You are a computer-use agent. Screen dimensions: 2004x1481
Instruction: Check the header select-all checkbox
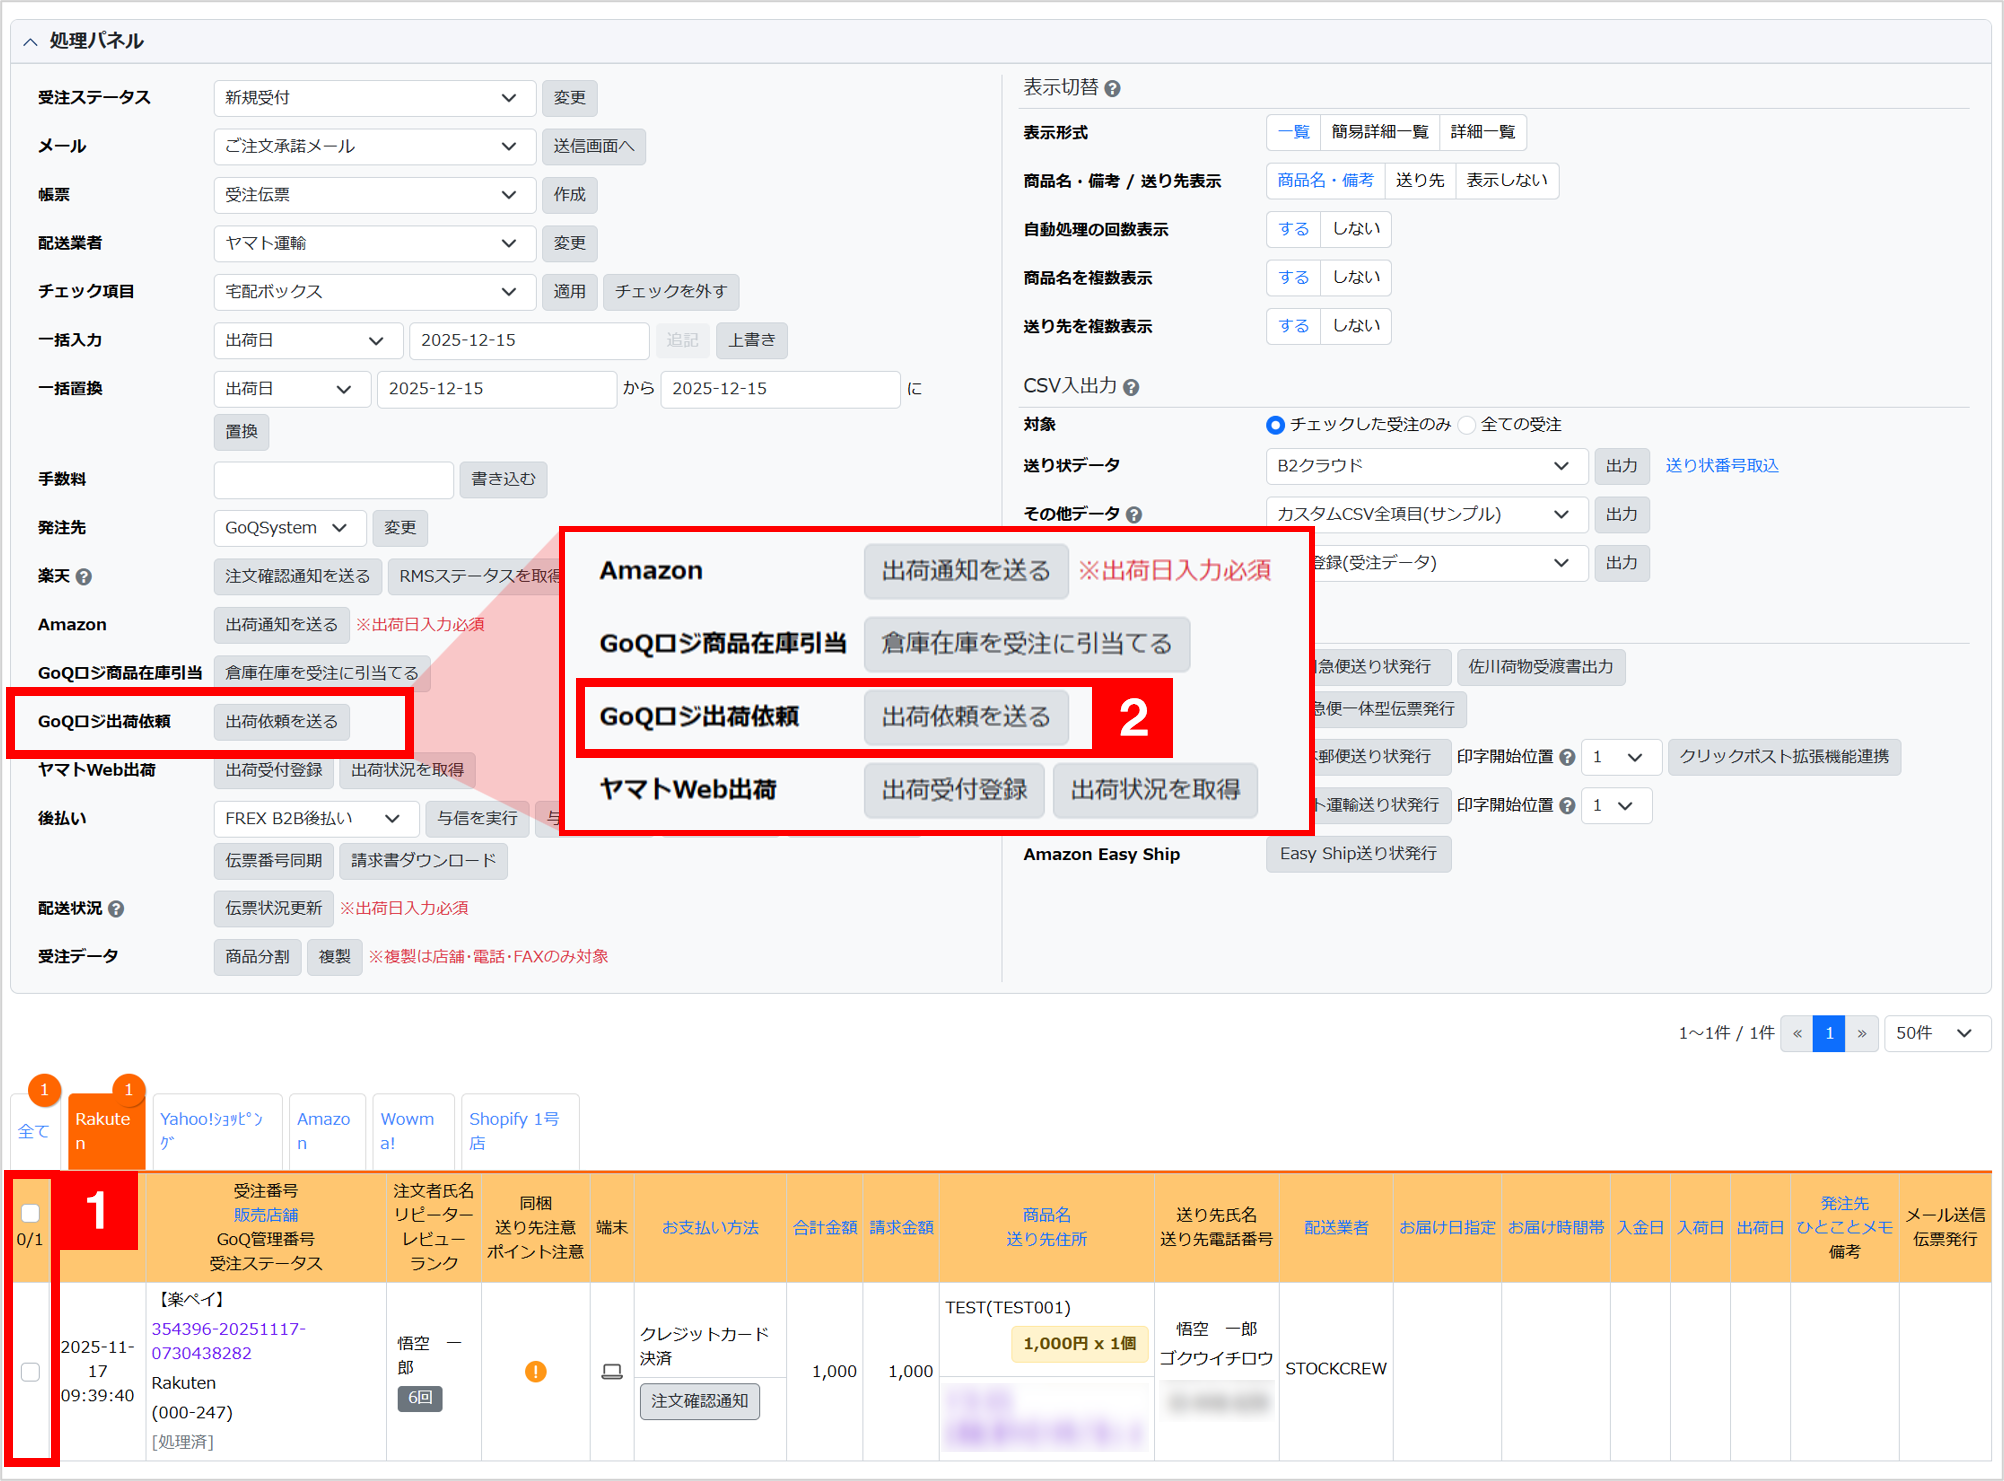(30, 1213)
